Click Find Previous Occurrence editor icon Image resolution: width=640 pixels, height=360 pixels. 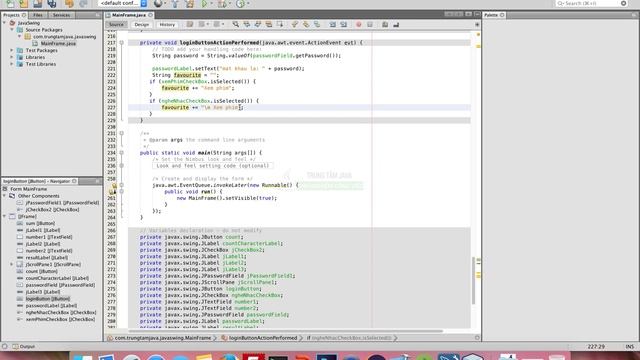point(247,24)
